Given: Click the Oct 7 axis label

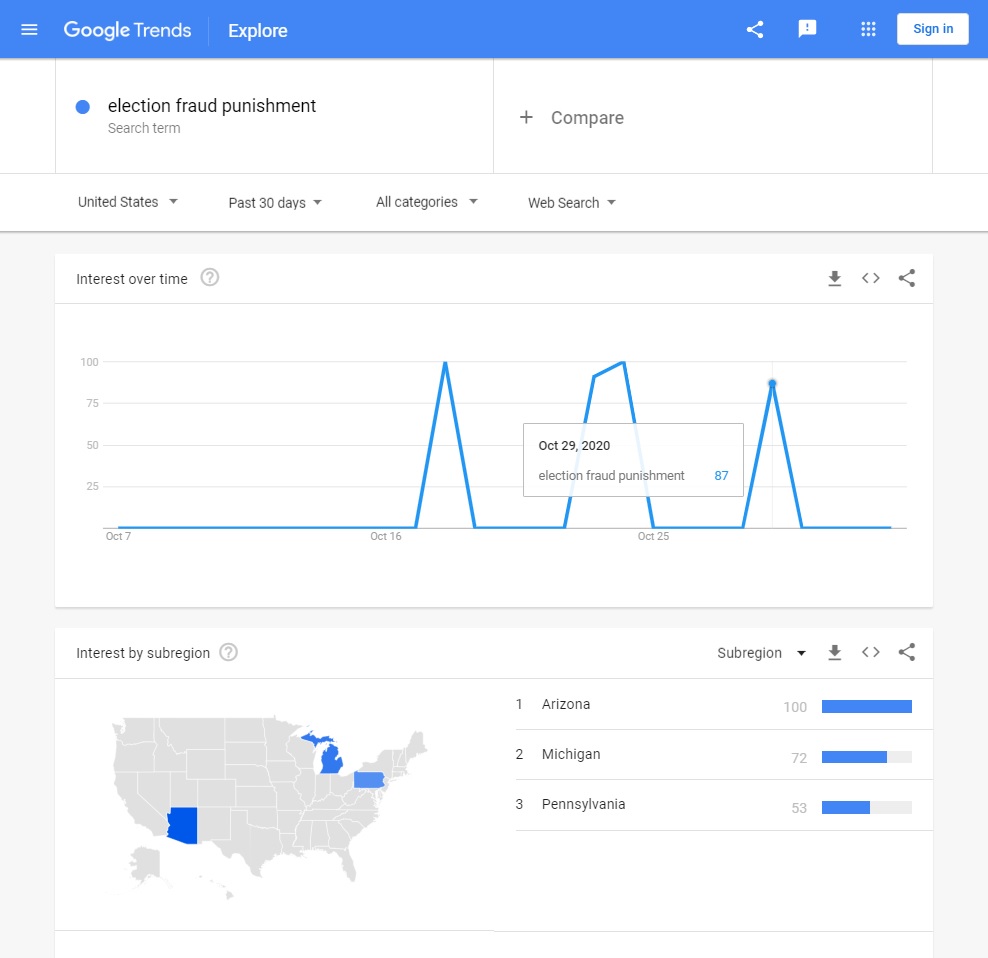Looking at the screenshot, I should coord(118,536).
